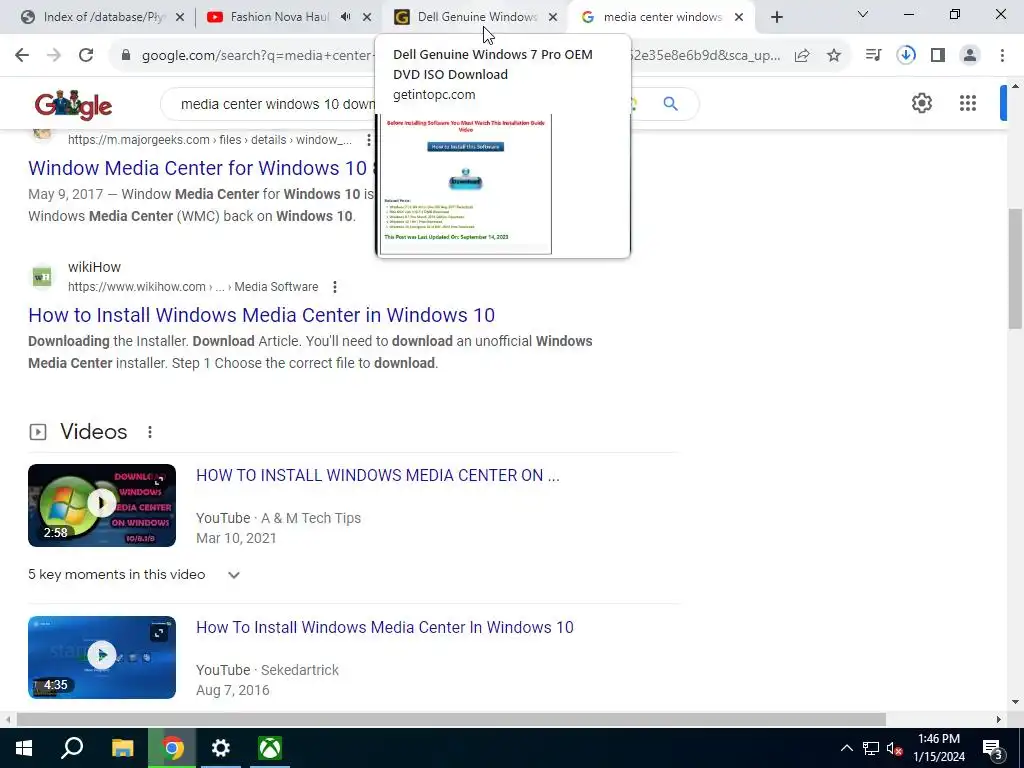Open Sekedartrick Windows Media Center video link
This screenshot has width=1024, height=768.
[385, 628]
